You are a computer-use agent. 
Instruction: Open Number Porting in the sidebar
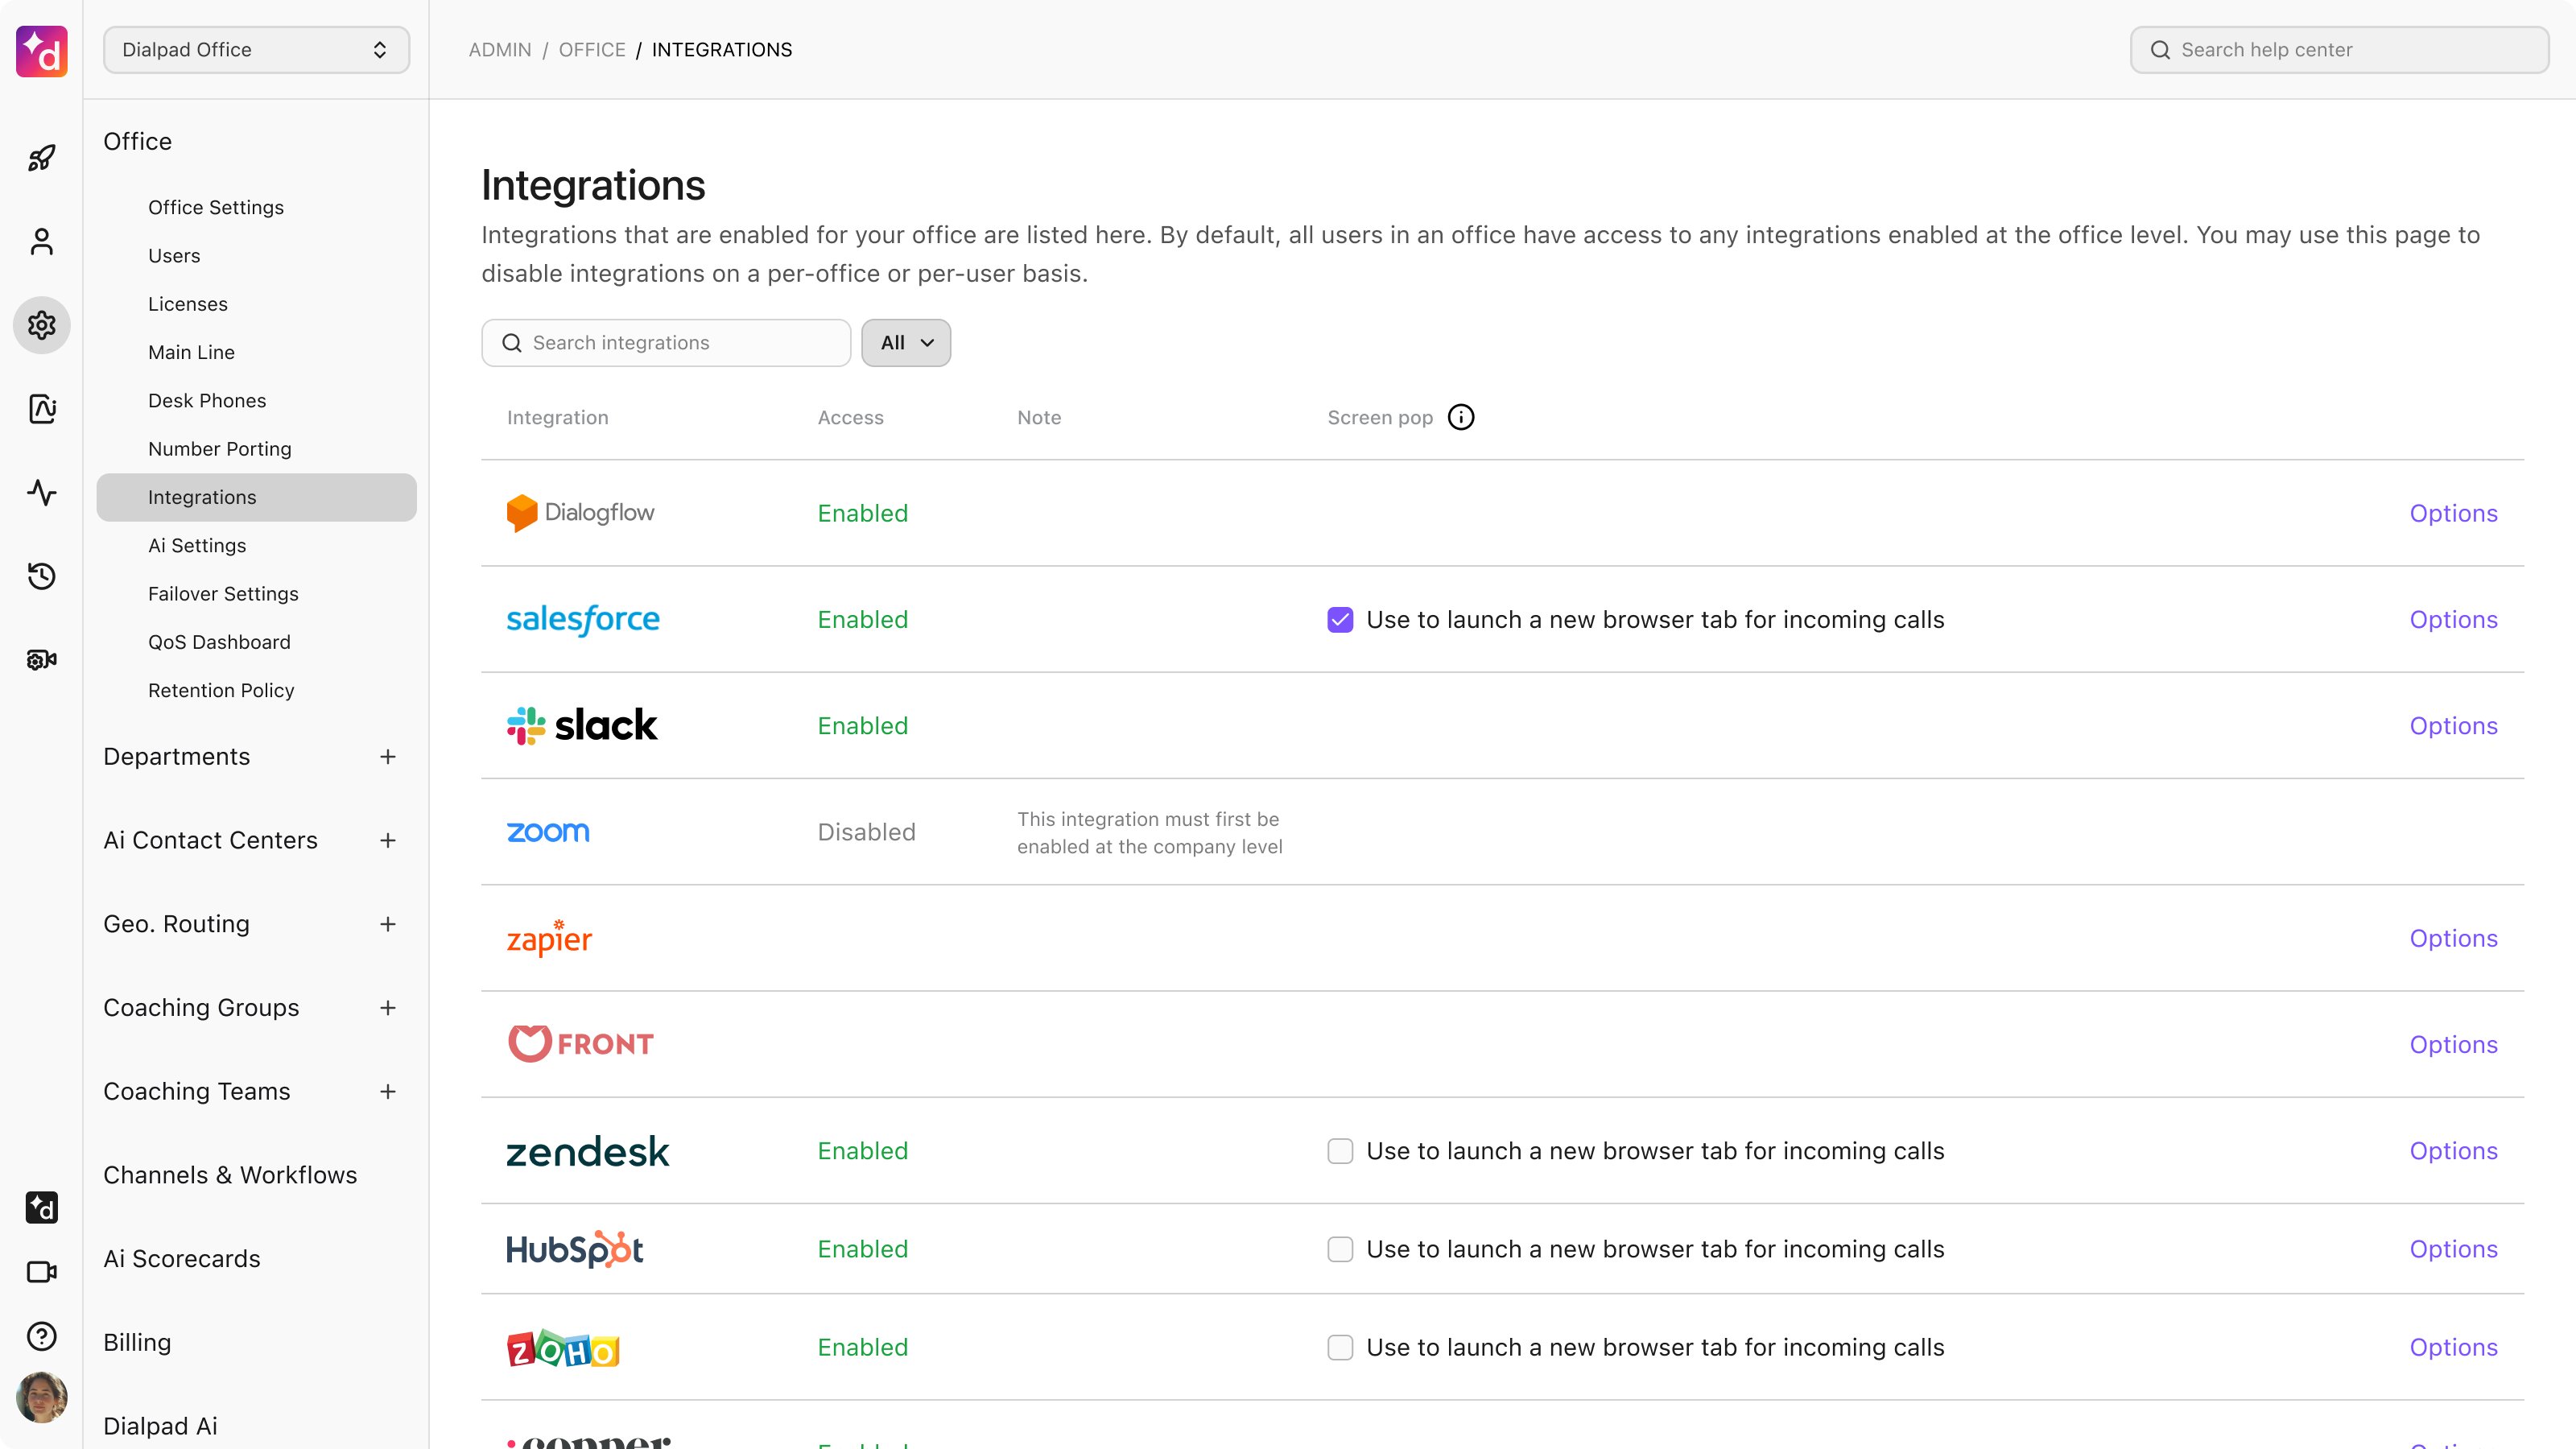pos(220,449)
